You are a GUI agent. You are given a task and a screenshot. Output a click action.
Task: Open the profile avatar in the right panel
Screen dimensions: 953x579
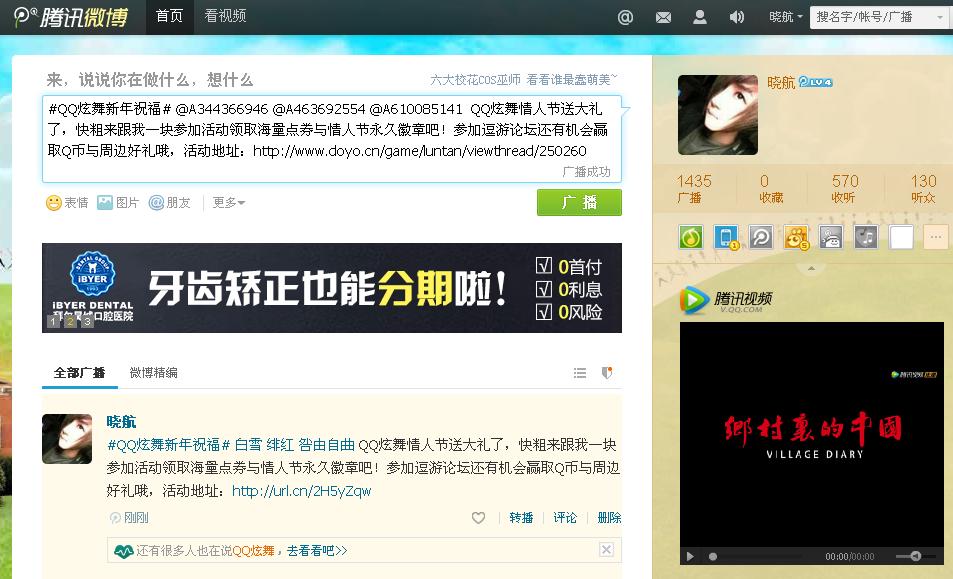[x=718, y=115]
